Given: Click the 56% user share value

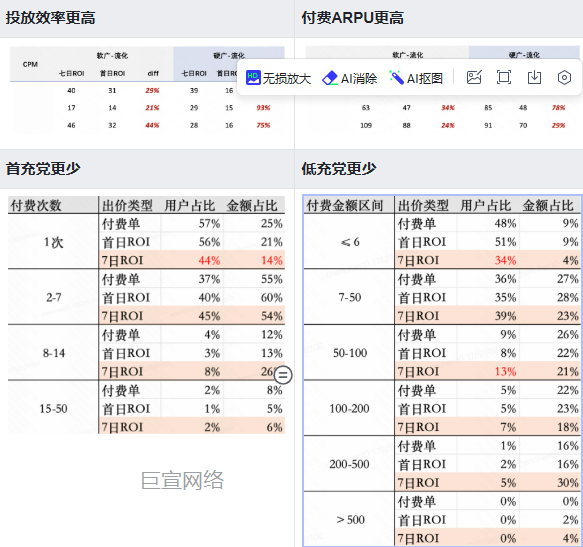Looking at the screenshot, I should tap(209, 242).
